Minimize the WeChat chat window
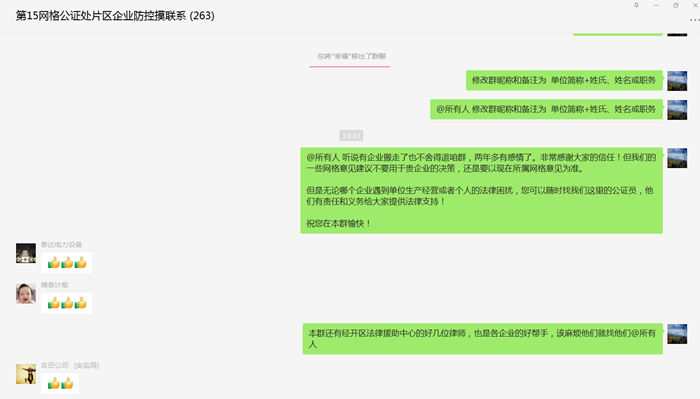This screenshot has height=399, width=700. 656,5
